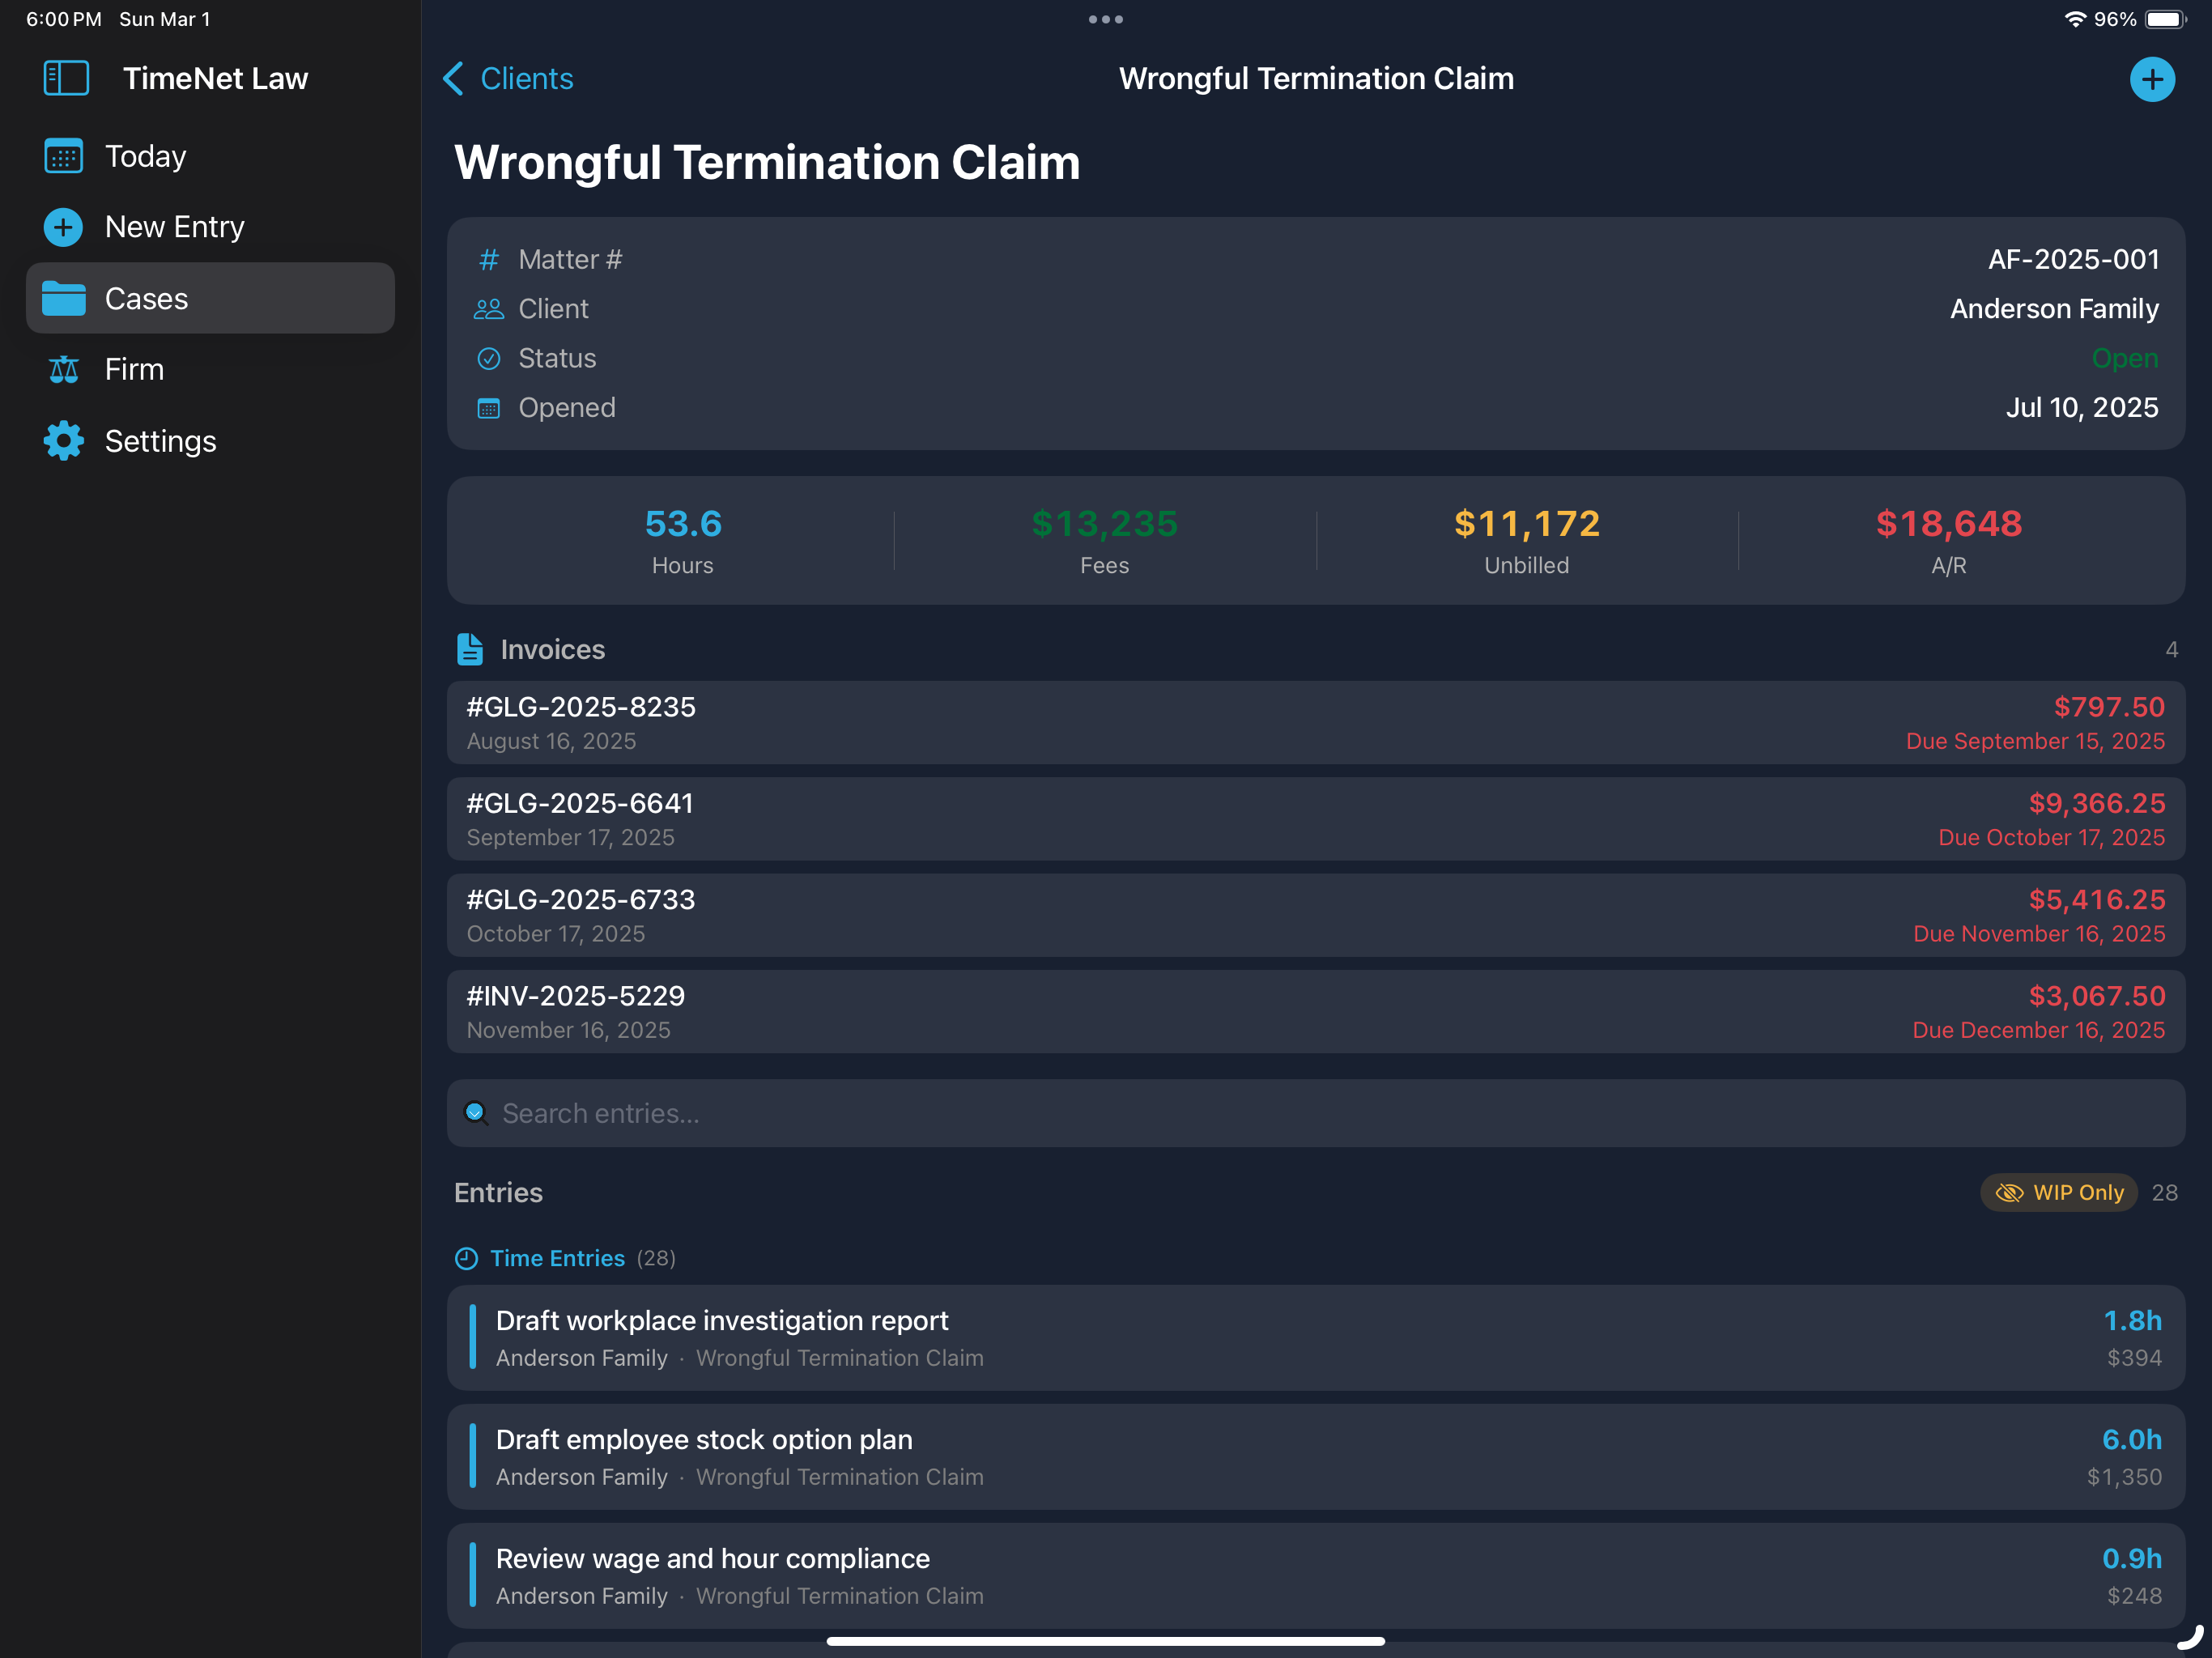This screenshot has width=2212, height=1658.
Task: Open Draft employee stock option plan entry
Action: point(1316,1457)
